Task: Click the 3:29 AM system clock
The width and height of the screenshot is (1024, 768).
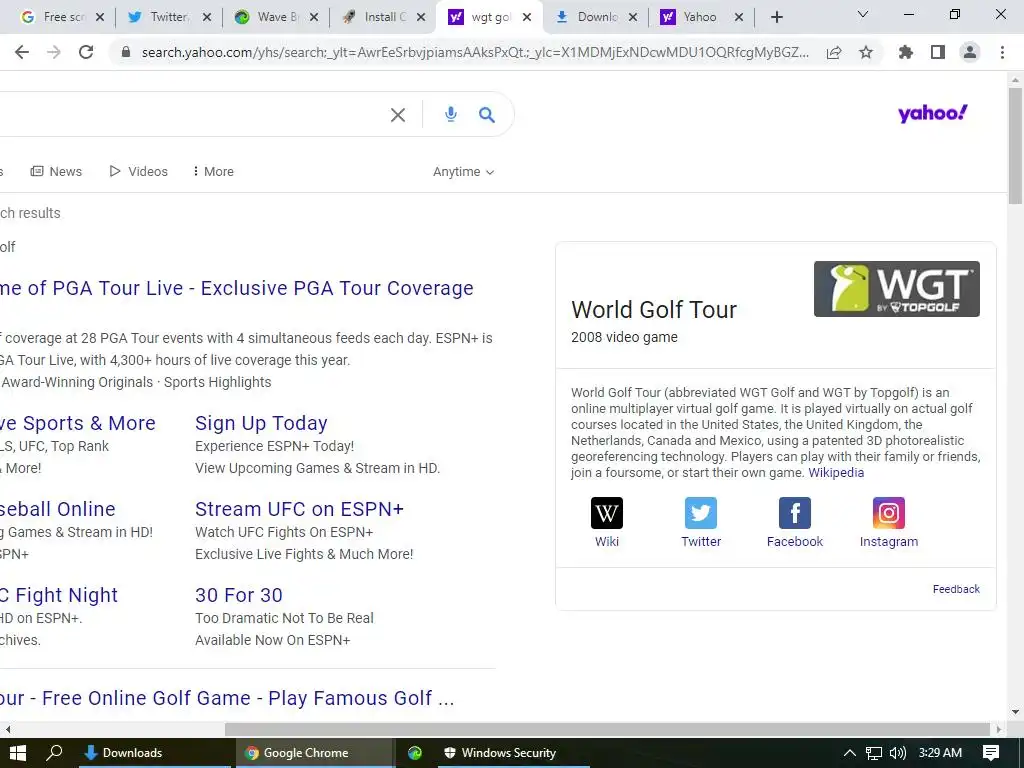Action: click(x=940, y=753)
